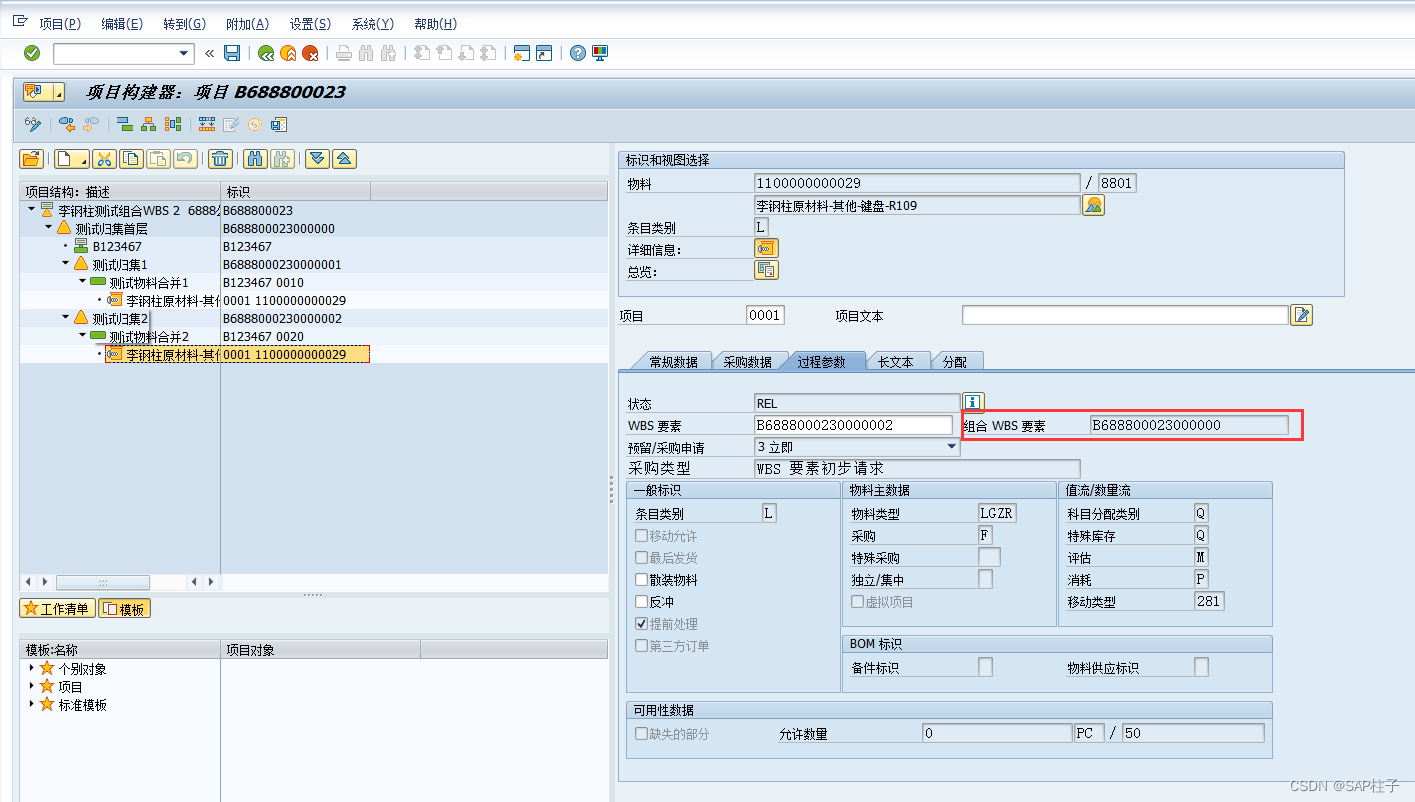Click the Delete trash can icon

point(221,158)
